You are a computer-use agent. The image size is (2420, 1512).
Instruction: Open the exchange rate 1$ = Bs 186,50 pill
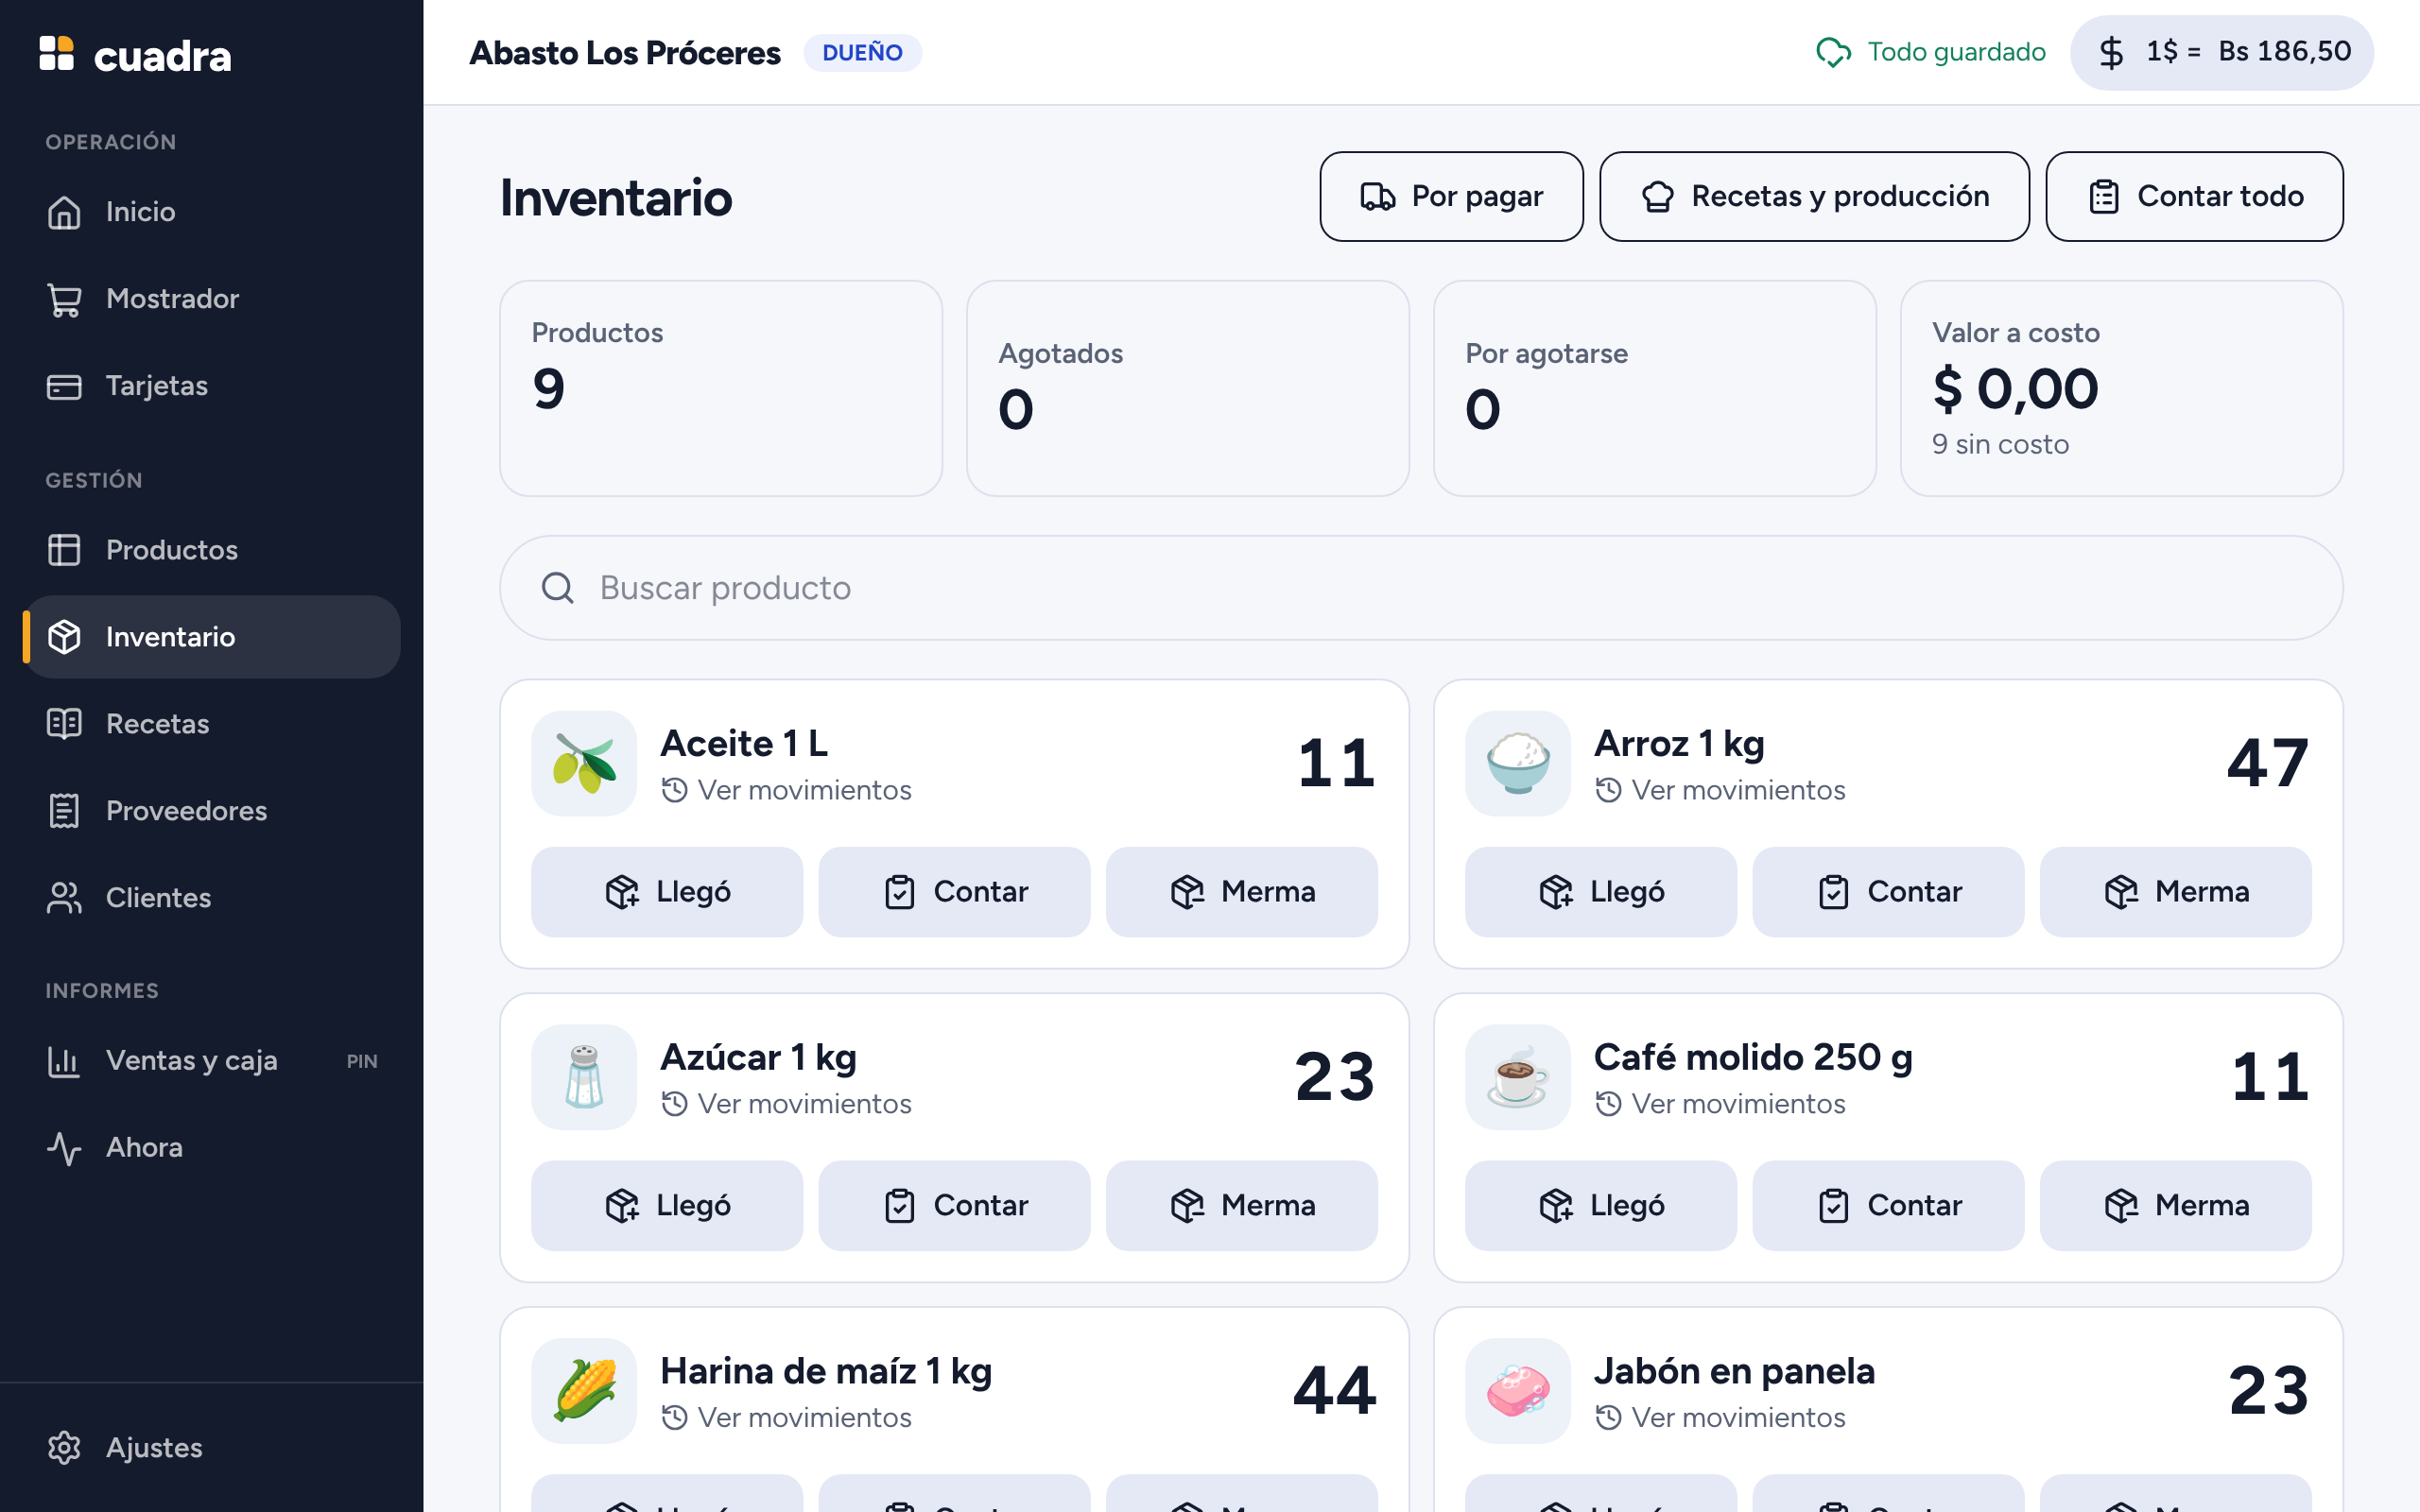2222,52
